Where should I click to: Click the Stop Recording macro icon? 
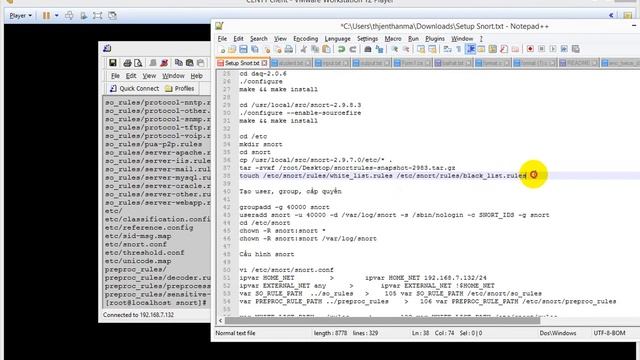tap(542, 49)
